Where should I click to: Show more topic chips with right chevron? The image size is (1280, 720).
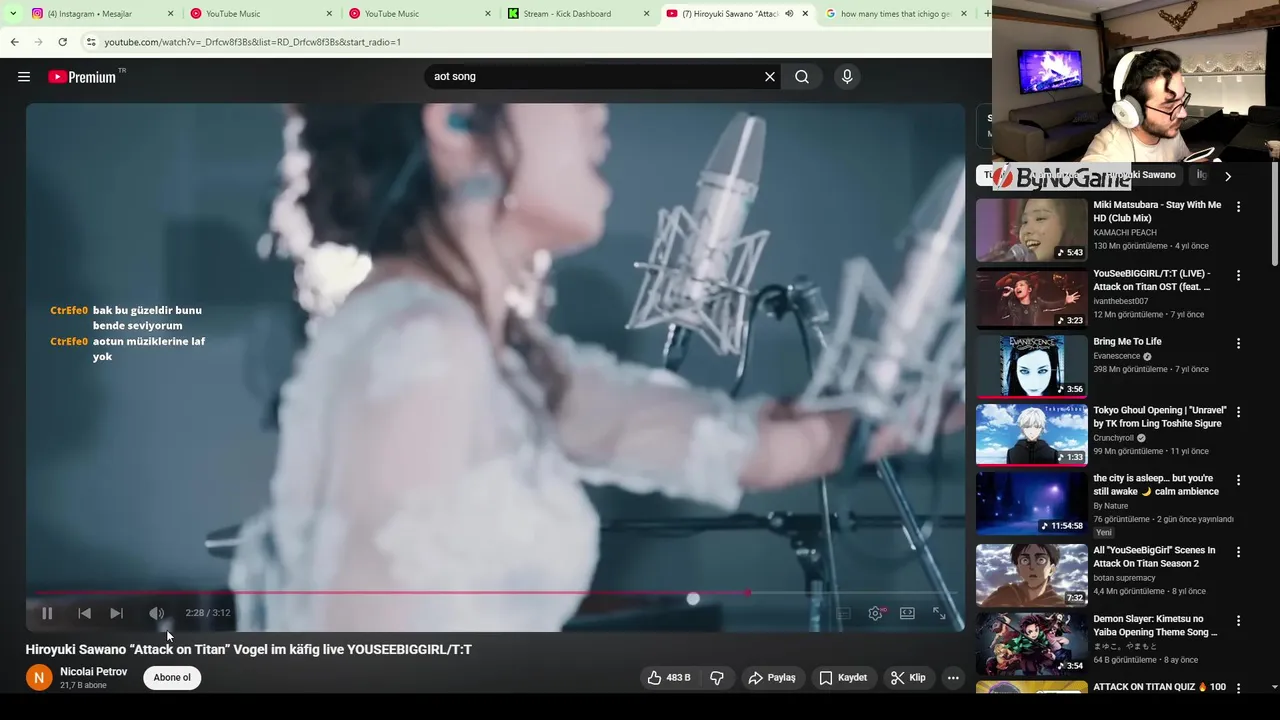(x=1228, y=176)
